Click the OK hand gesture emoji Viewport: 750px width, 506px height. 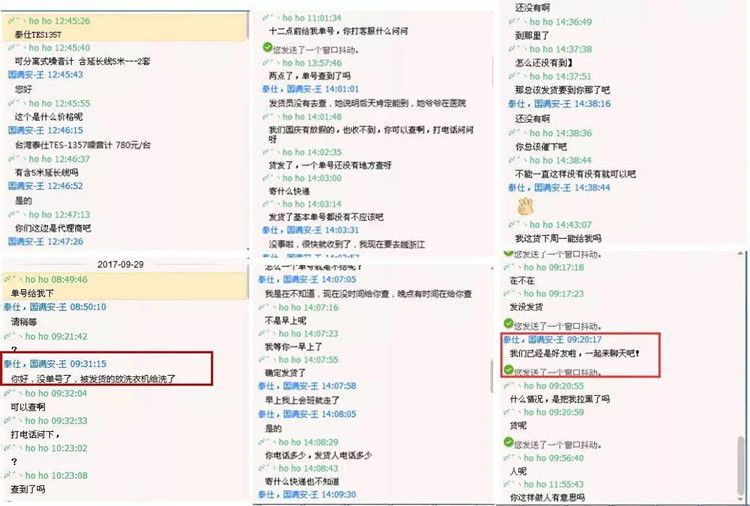click(x=526, y=205)
